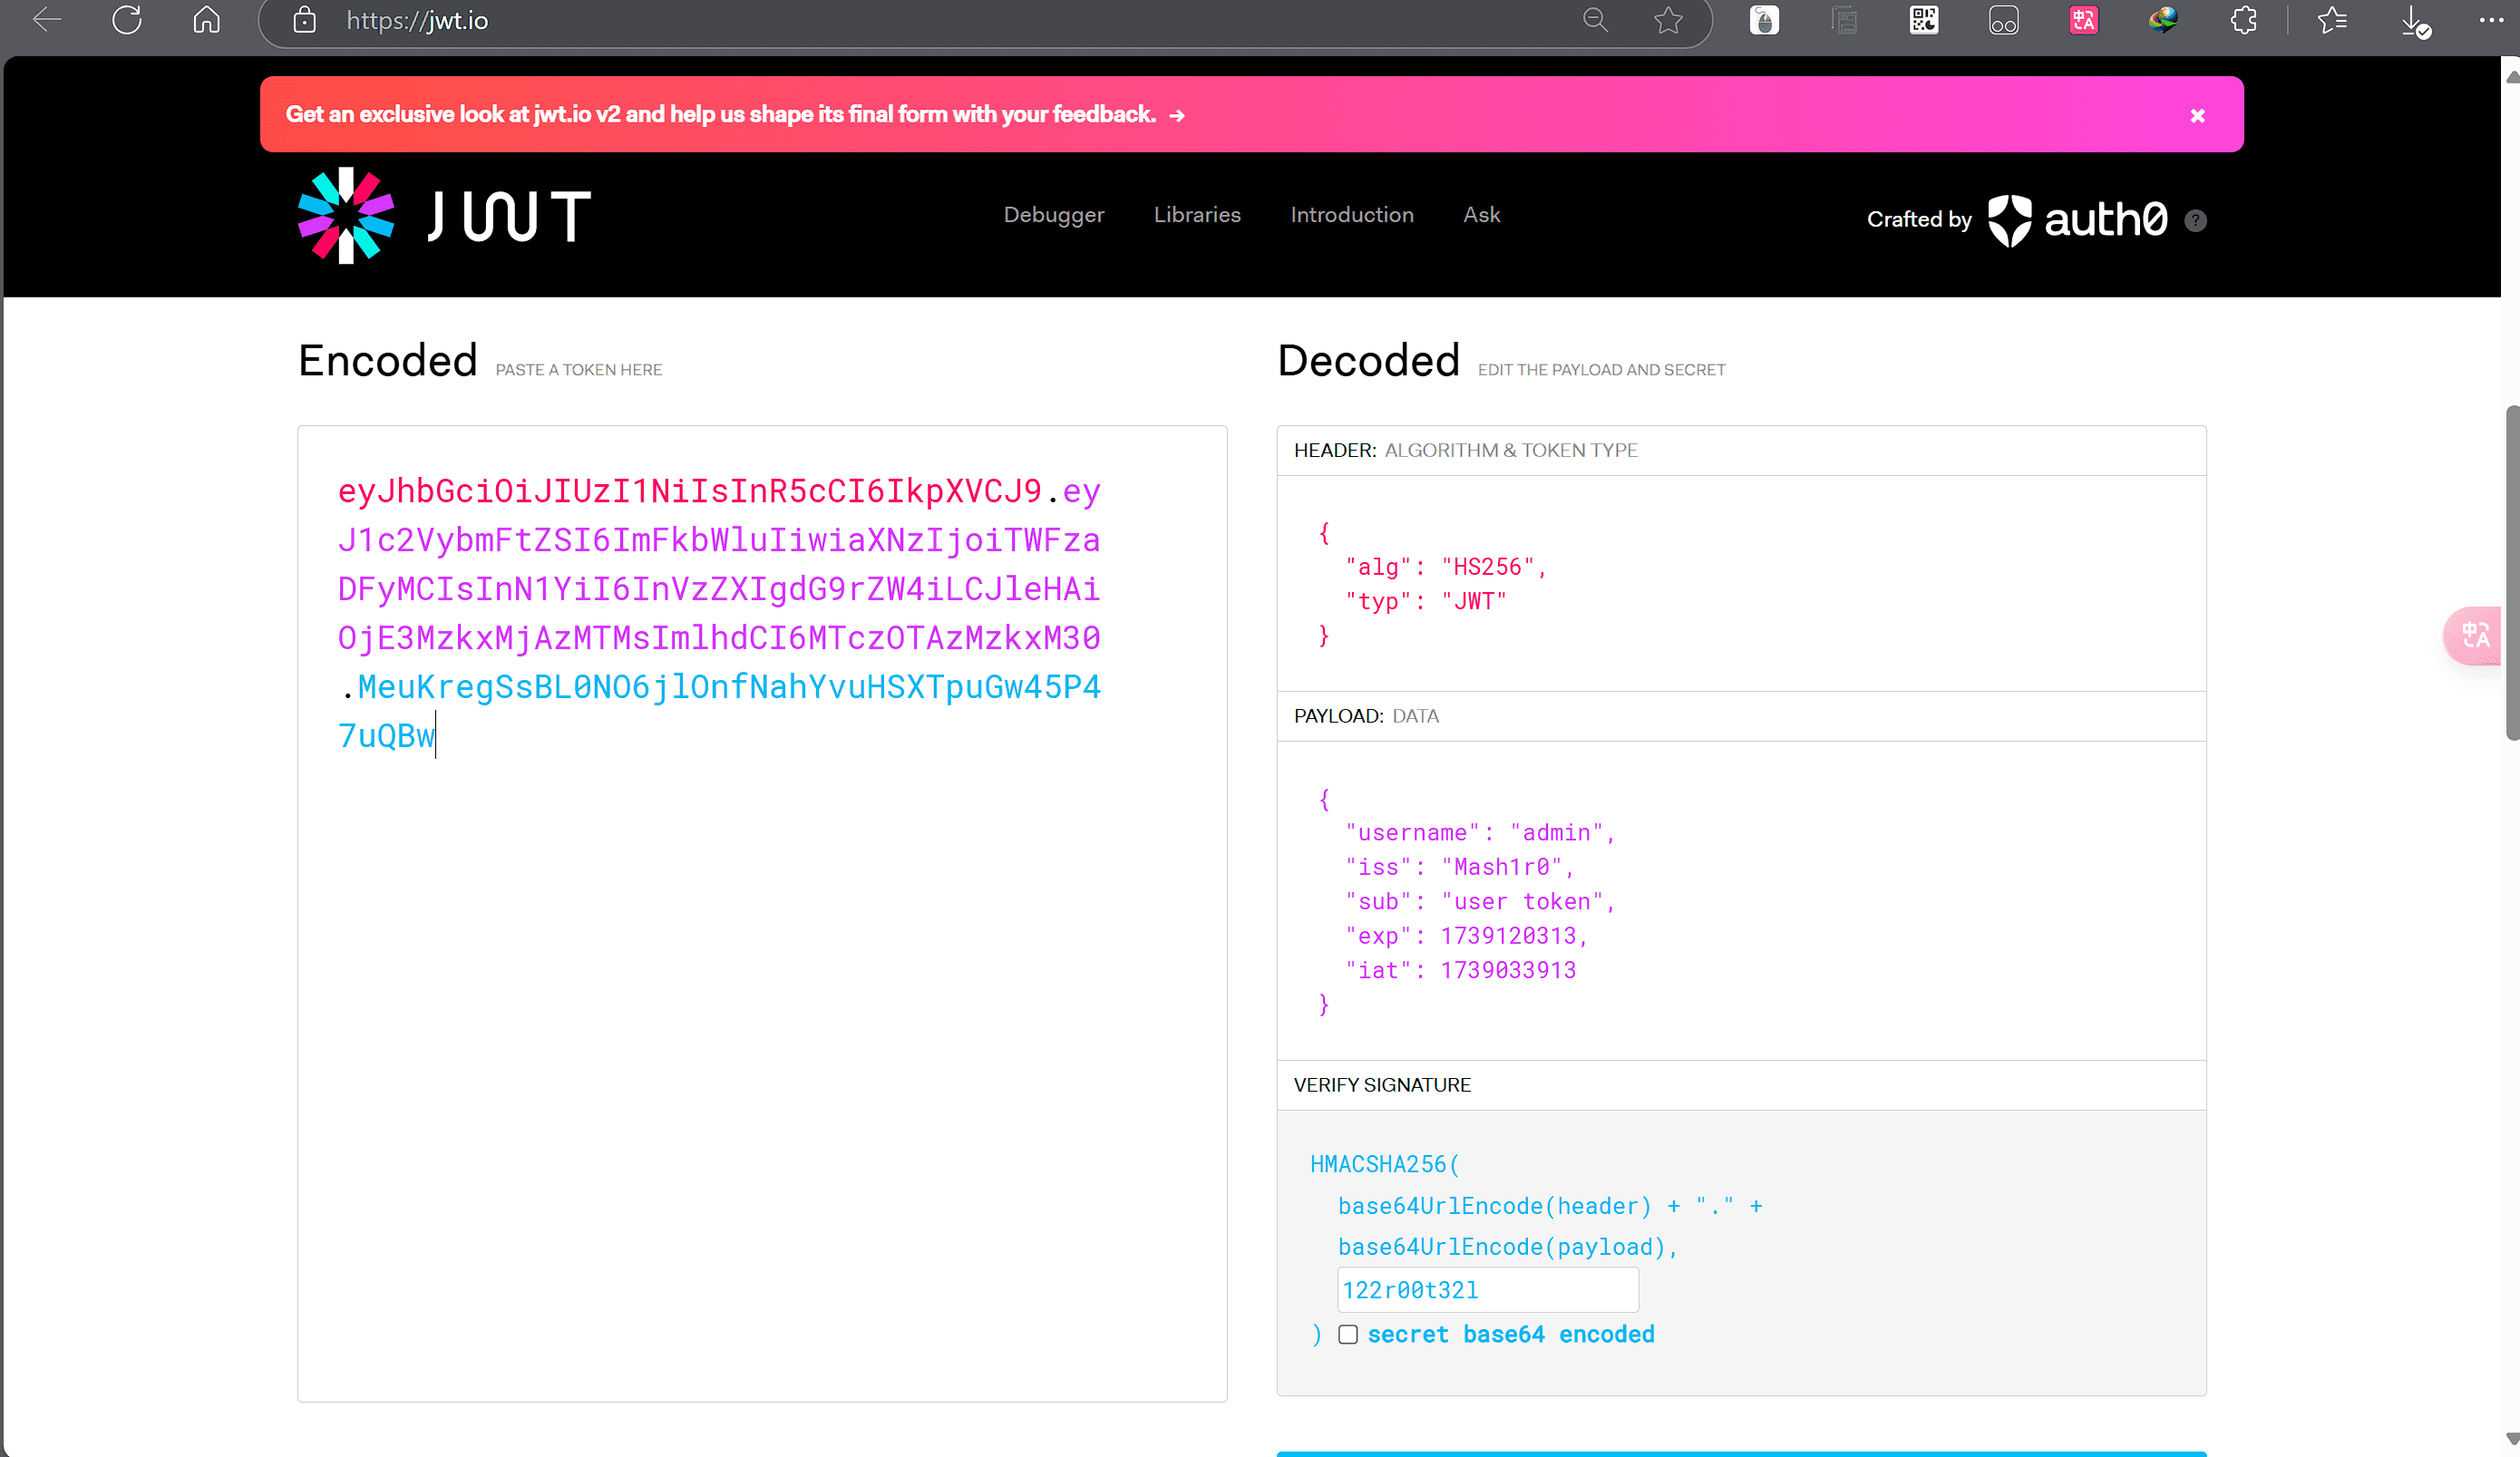2520x1457 pixels.
Task: Click the Ask navigation link
Action: click(1481, 215)
